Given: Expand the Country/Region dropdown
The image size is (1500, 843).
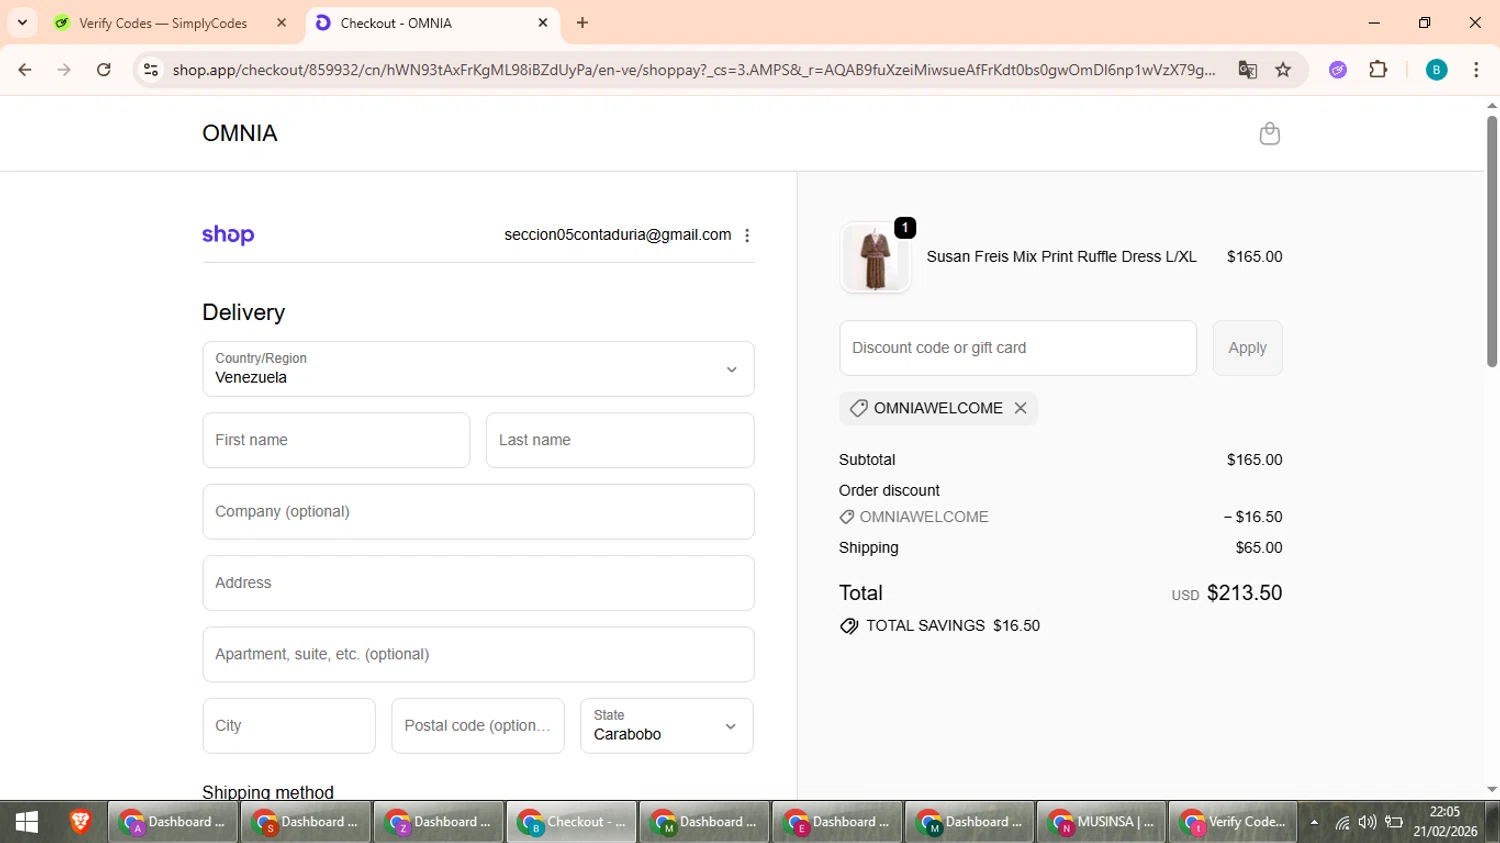Looking at the screenshot, I should tap(478, 369).
